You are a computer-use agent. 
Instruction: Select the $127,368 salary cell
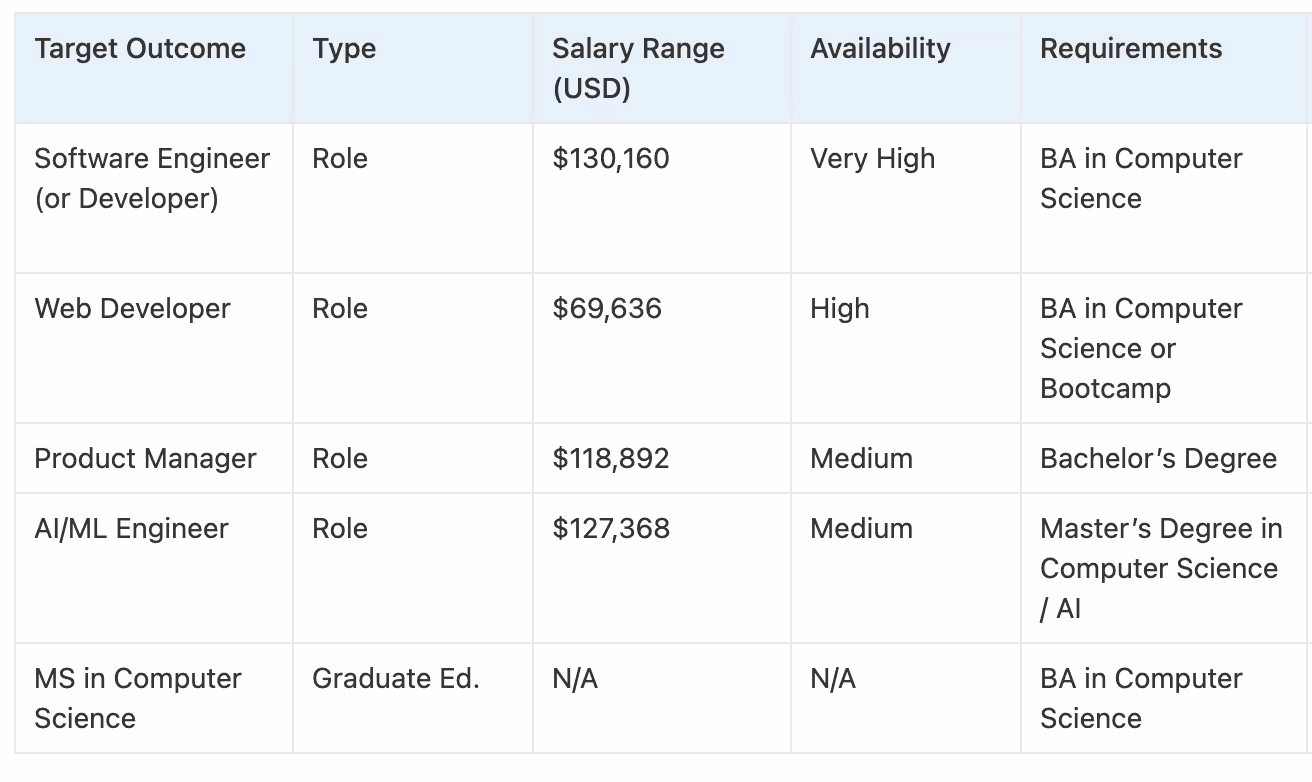click(662, 568)
